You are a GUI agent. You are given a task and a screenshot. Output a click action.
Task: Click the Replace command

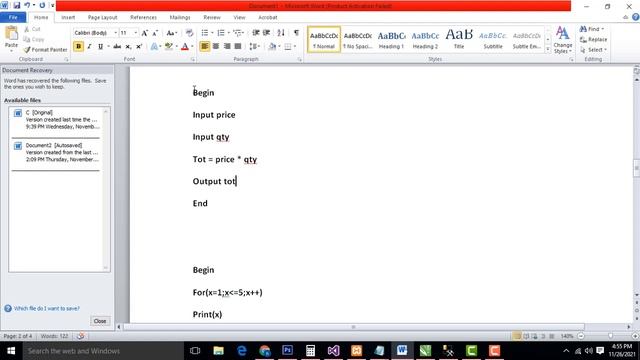[x=594, y=39]
